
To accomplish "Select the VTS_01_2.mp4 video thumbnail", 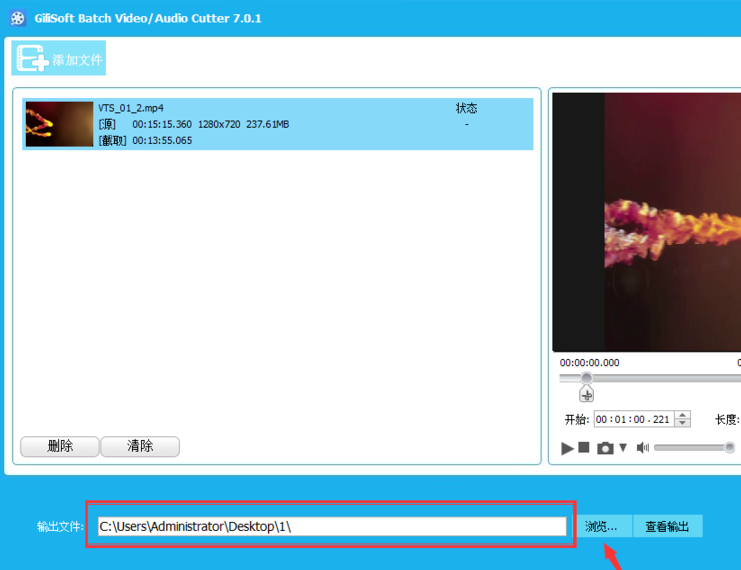I will 60,124.
